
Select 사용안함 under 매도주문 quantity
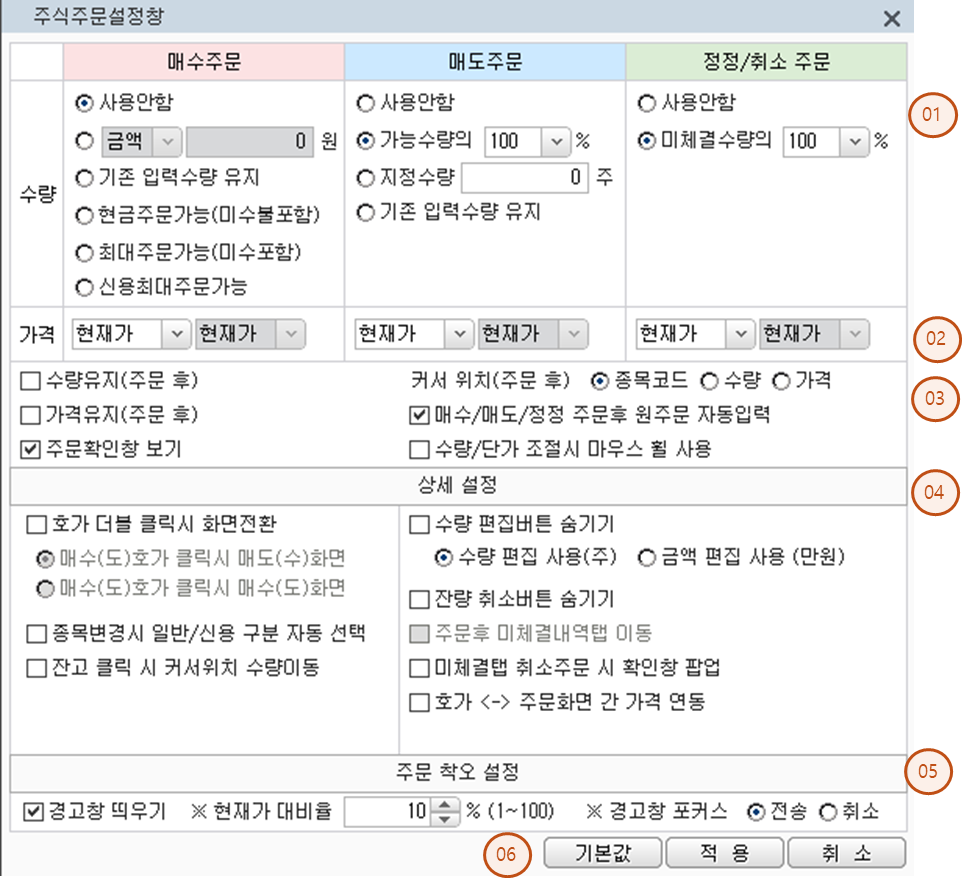[x=365, y=103]
